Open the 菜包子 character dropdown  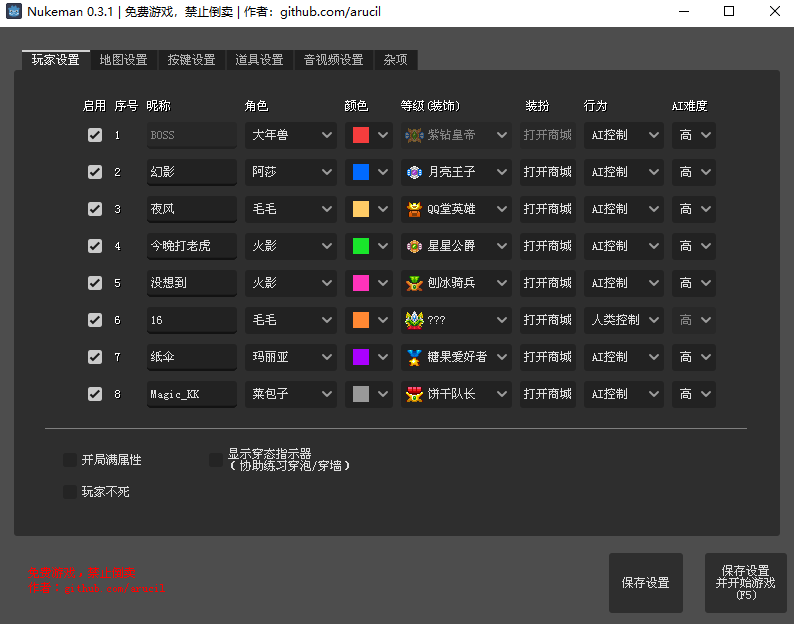click(x=291, y=394)
